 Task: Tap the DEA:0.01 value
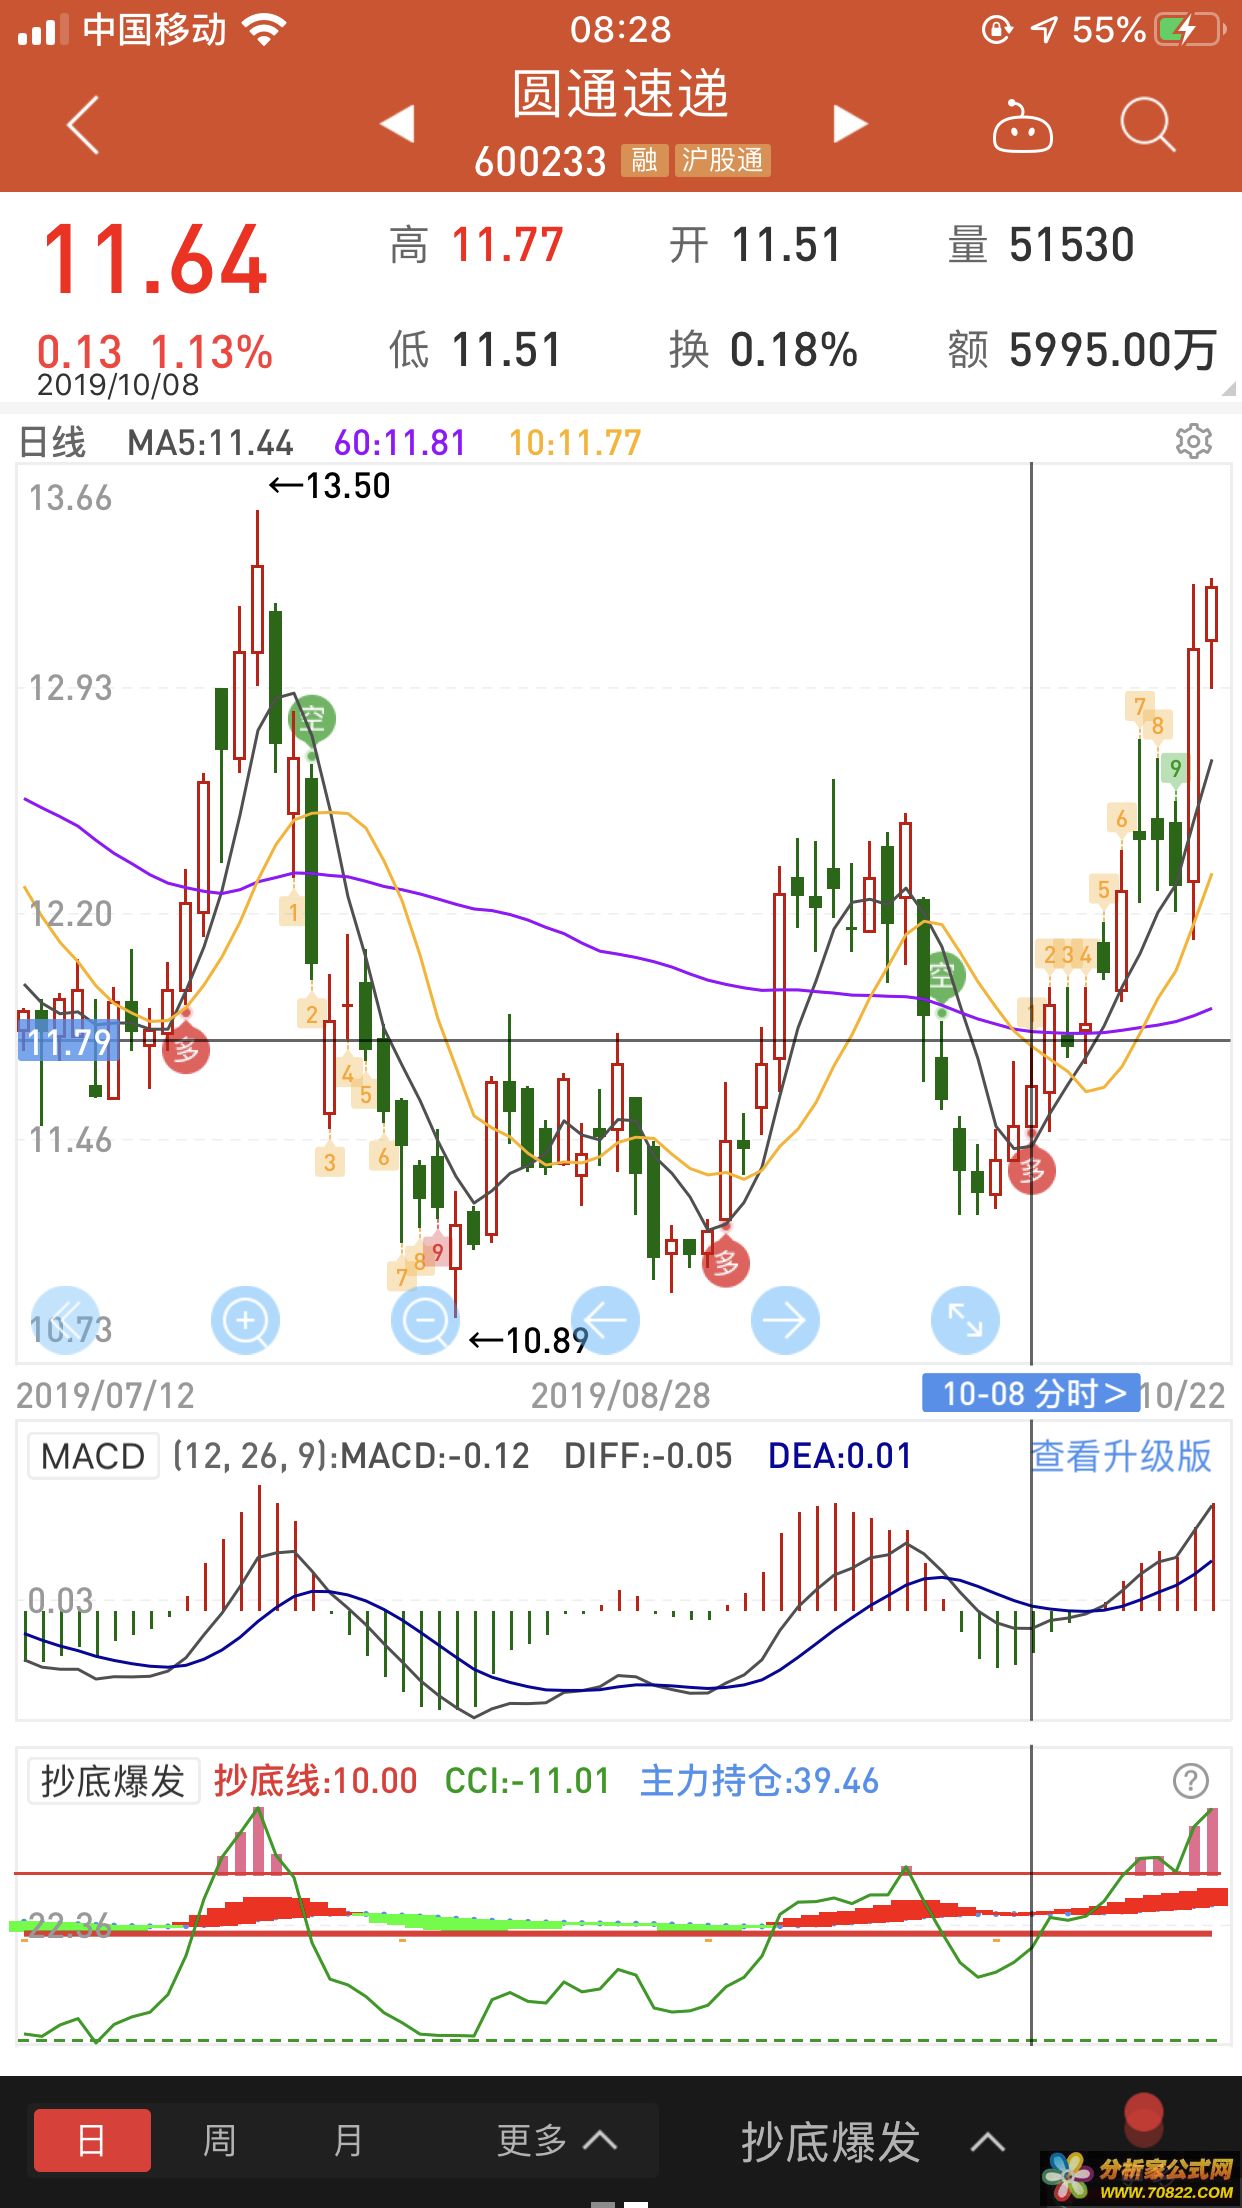[x=840, y=1456]
